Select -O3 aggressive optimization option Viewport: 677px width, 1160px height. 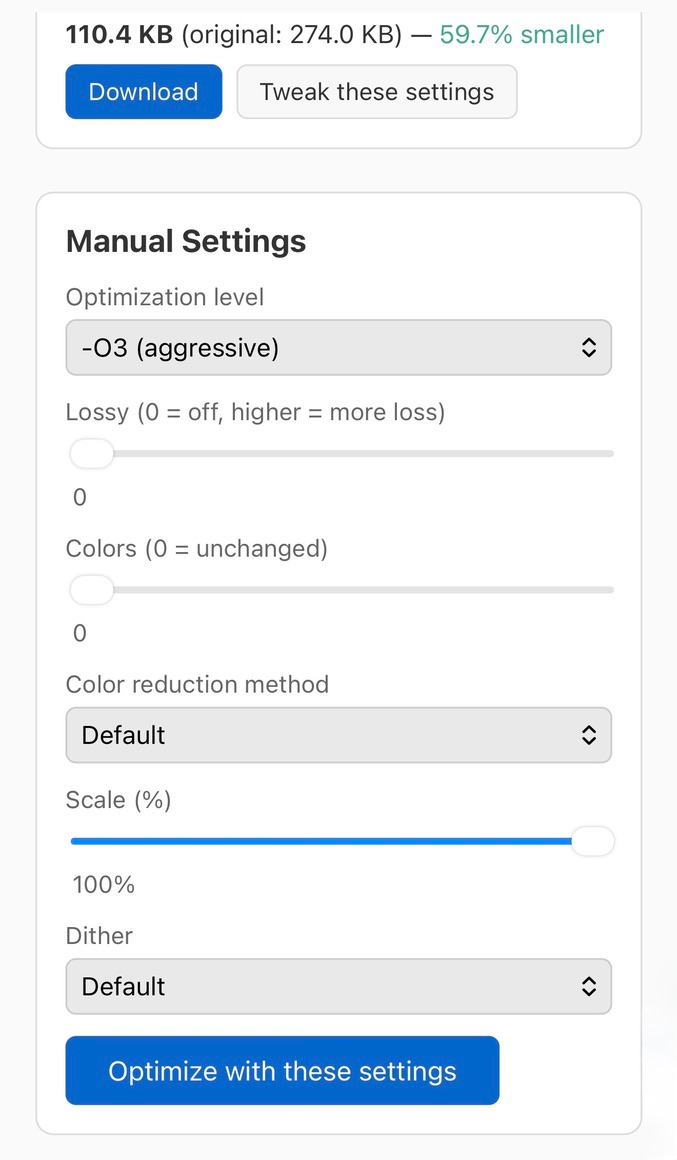[x=338, y=347]
